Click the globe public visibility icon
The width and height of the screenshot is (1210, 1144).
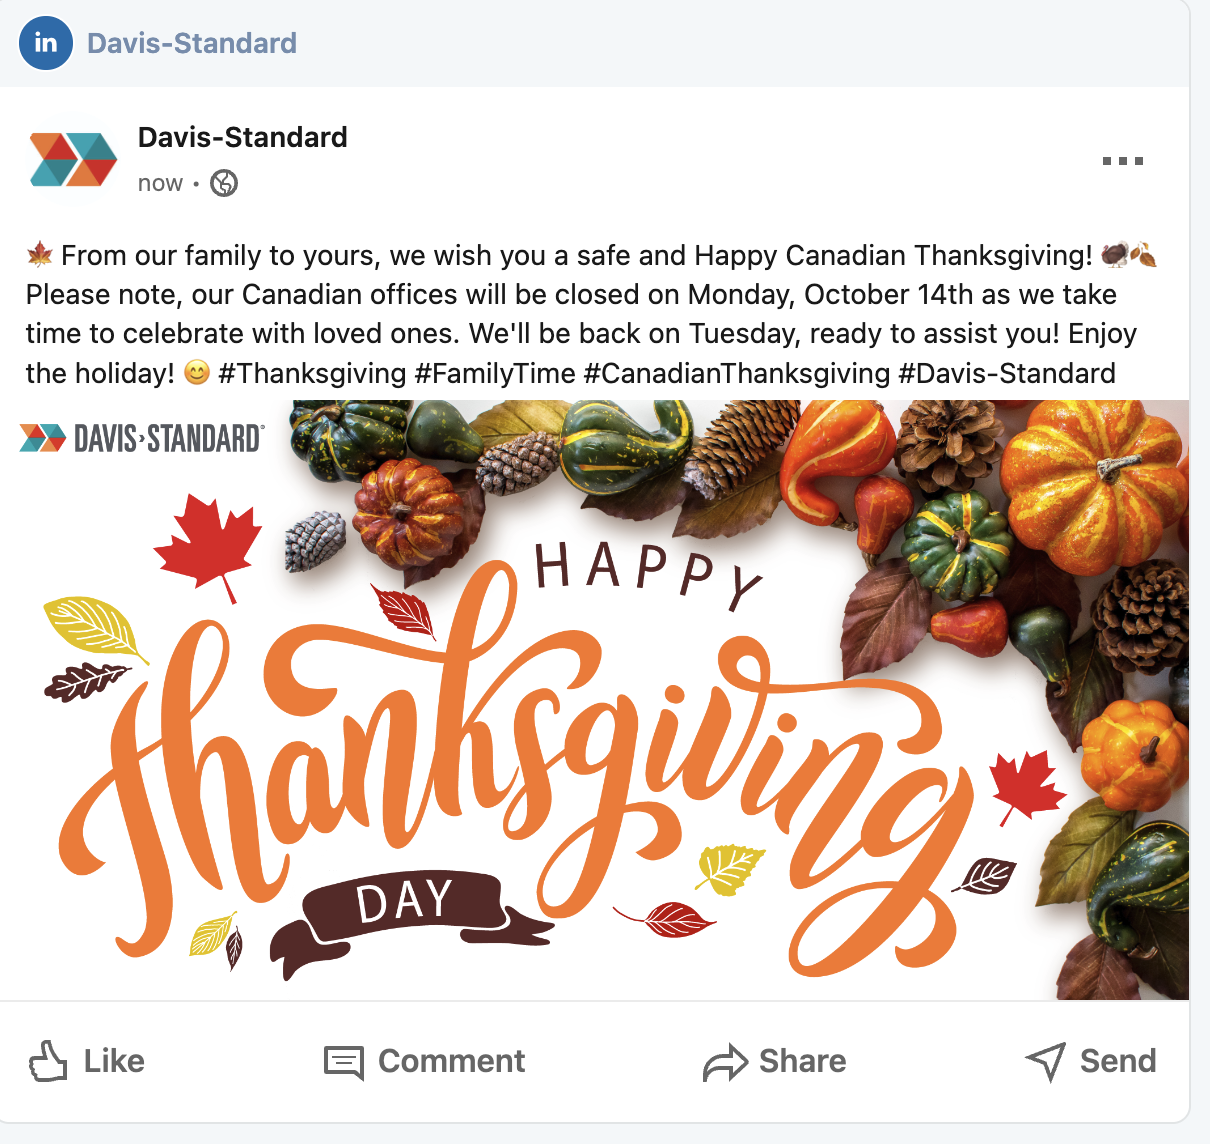pyautogui.click(x=224, y=183)
